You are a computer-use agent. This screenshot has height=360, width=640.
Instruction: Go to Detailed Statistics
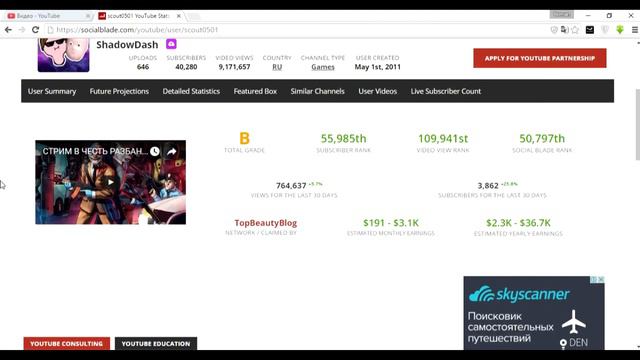tap(191, 91)
